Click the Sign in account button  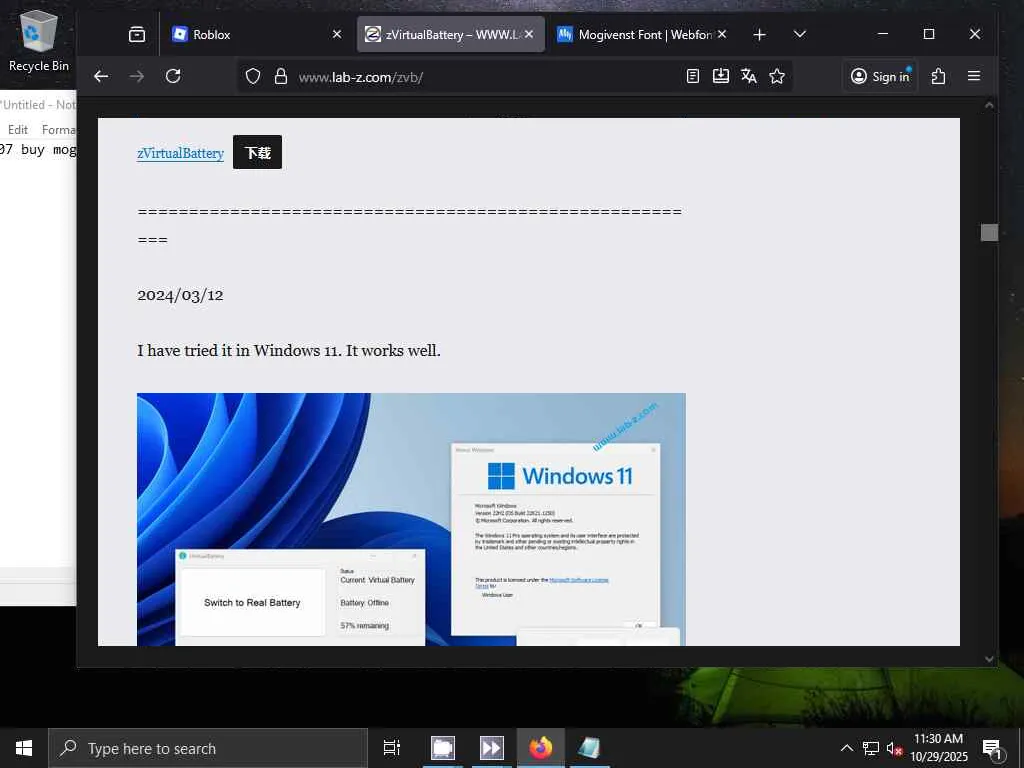click(x=880, y=76)
